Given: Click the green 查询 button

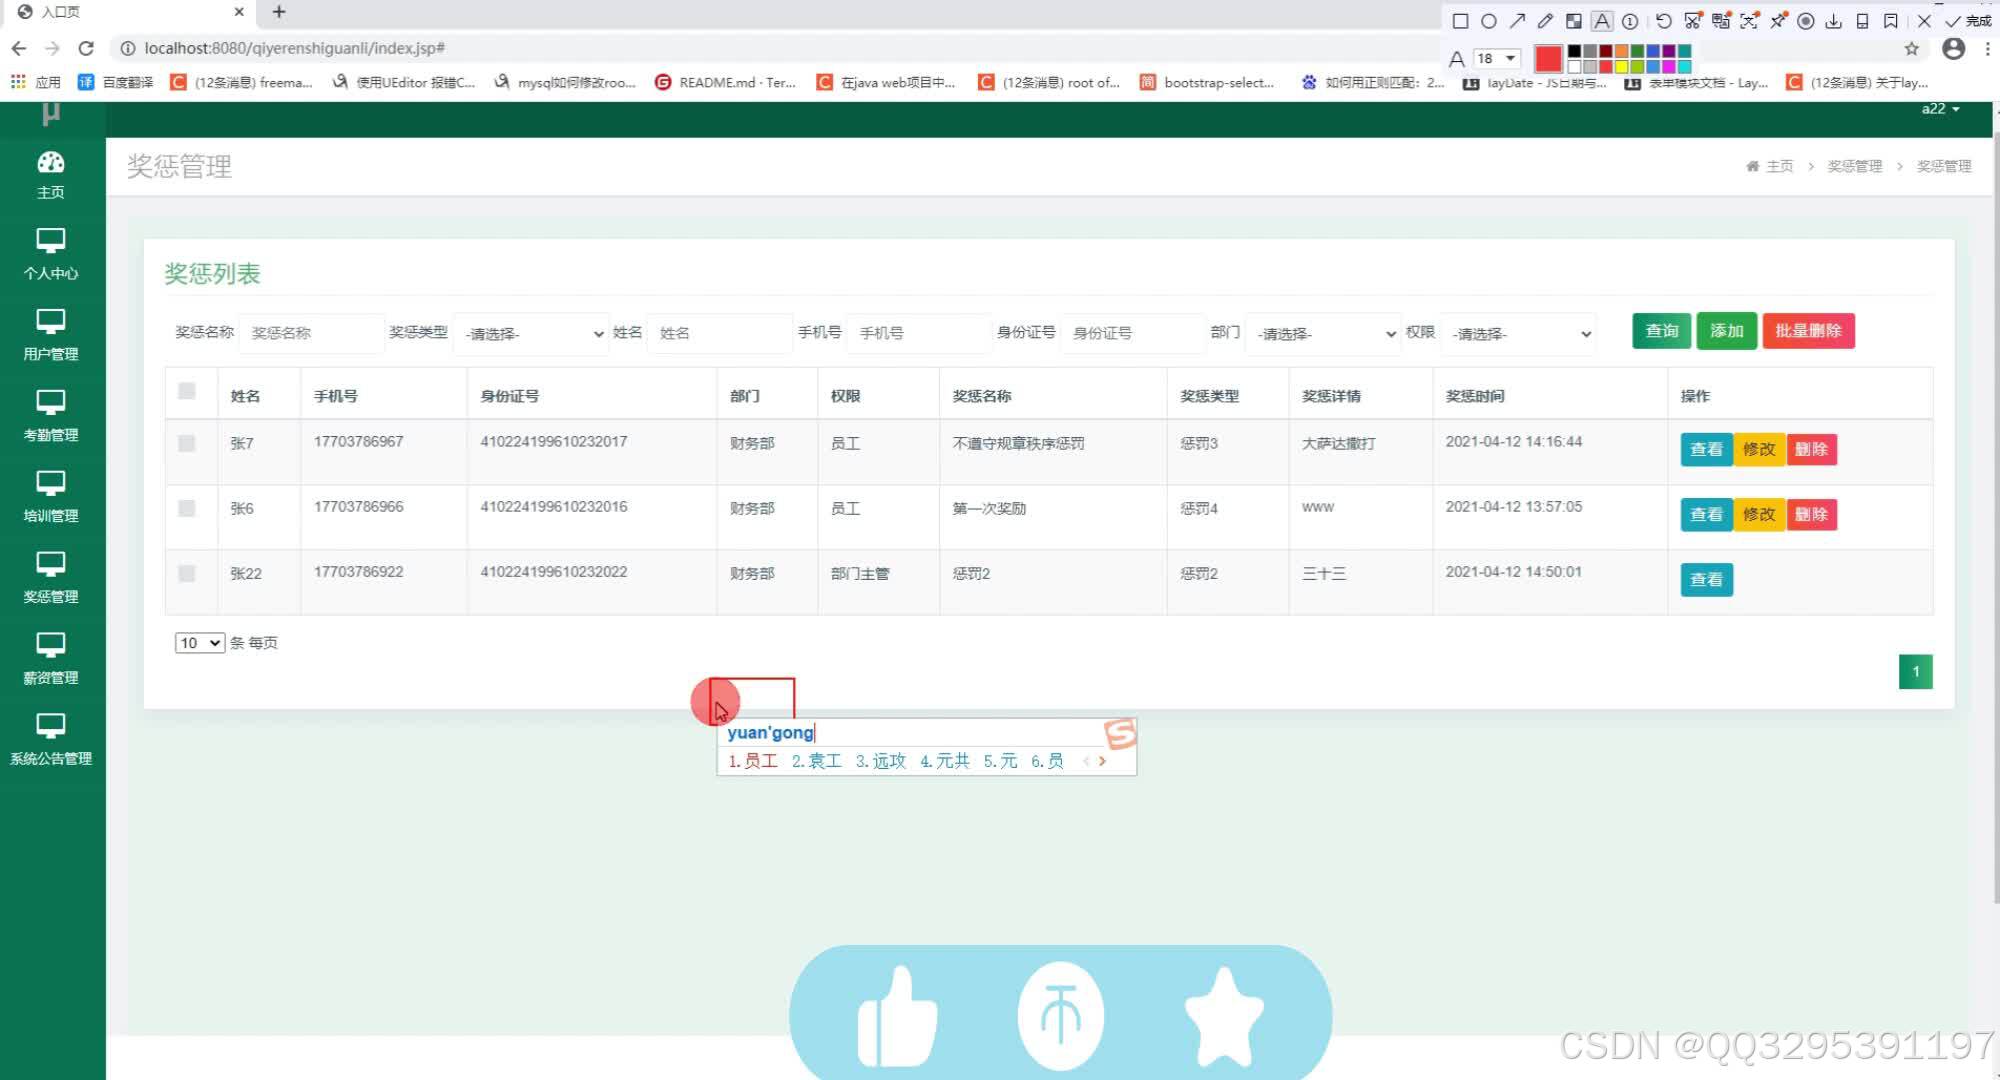Looking at the screenshot, I should pos(1662,331).
